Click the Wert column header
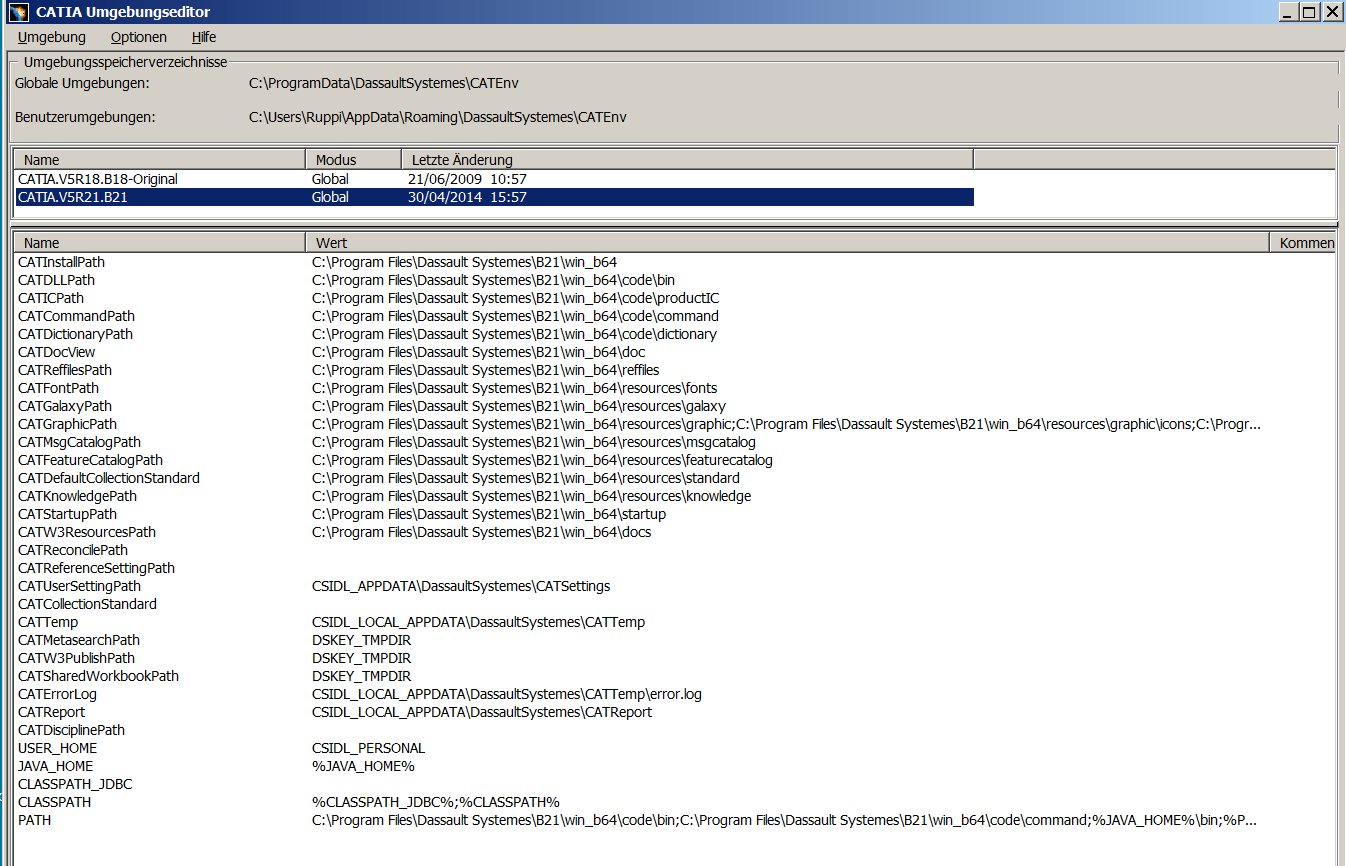 pyautogui.click(x=787, y=243)
